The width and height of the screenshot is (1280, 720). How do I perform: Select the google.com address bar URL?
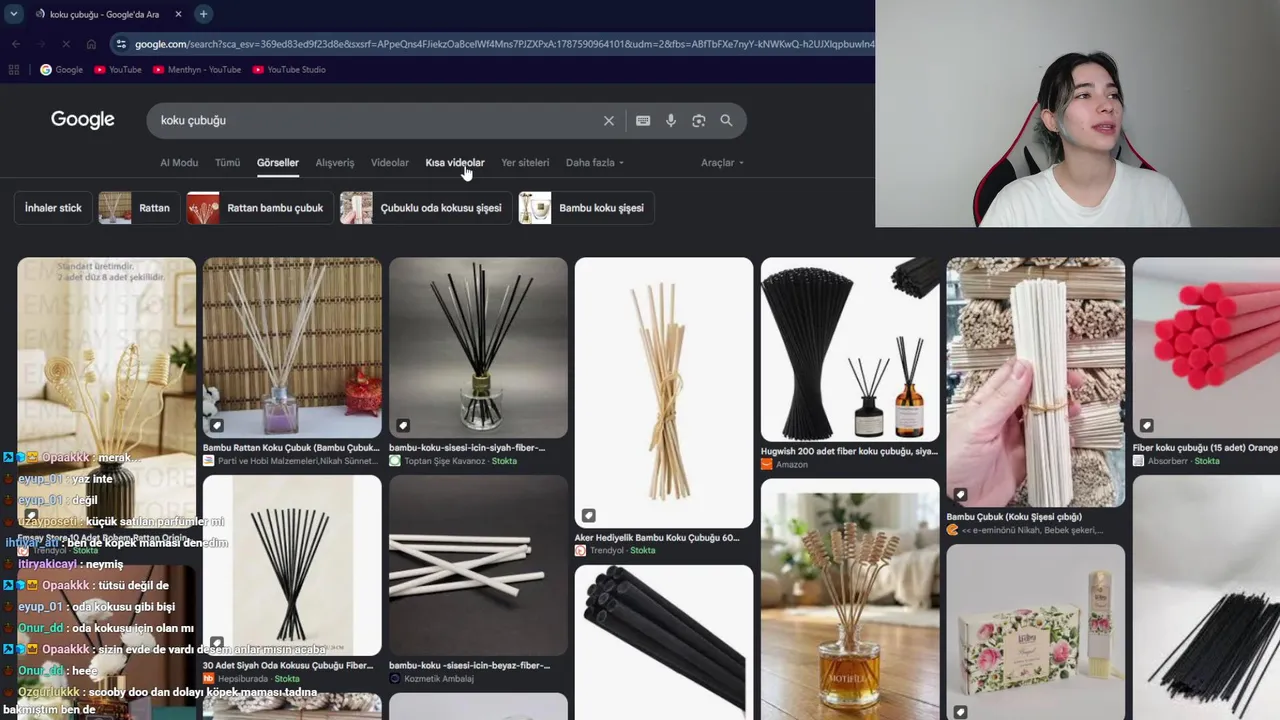click(504, 44)
